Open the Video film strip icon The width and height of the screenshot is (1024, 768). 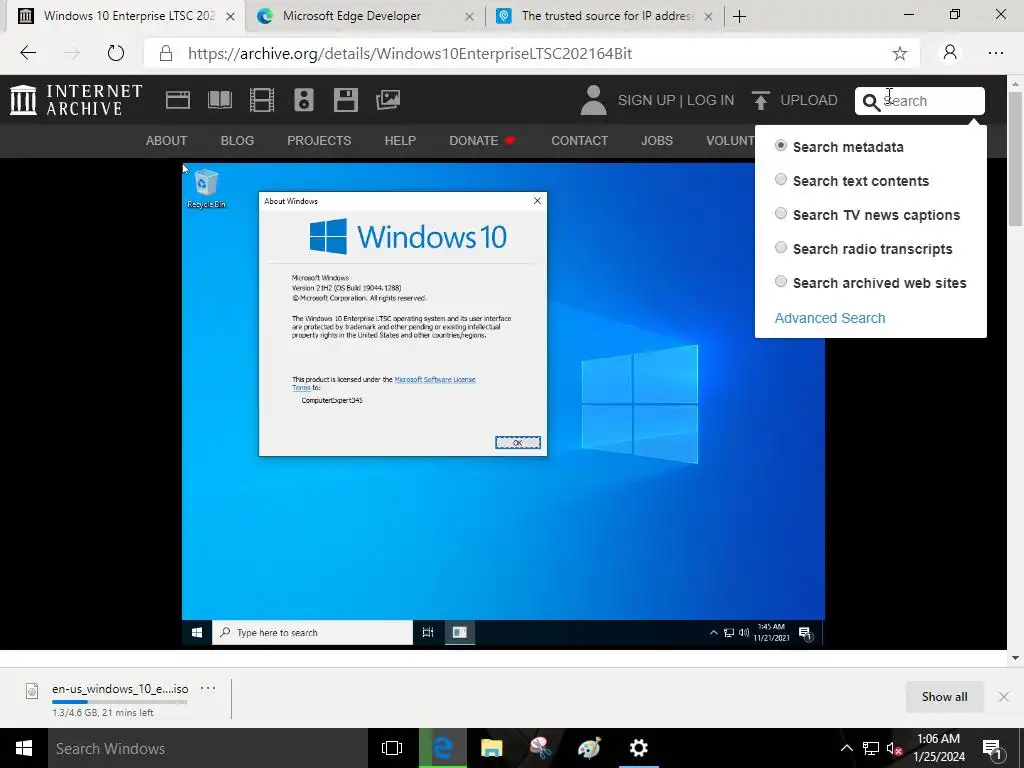(262, 100)
